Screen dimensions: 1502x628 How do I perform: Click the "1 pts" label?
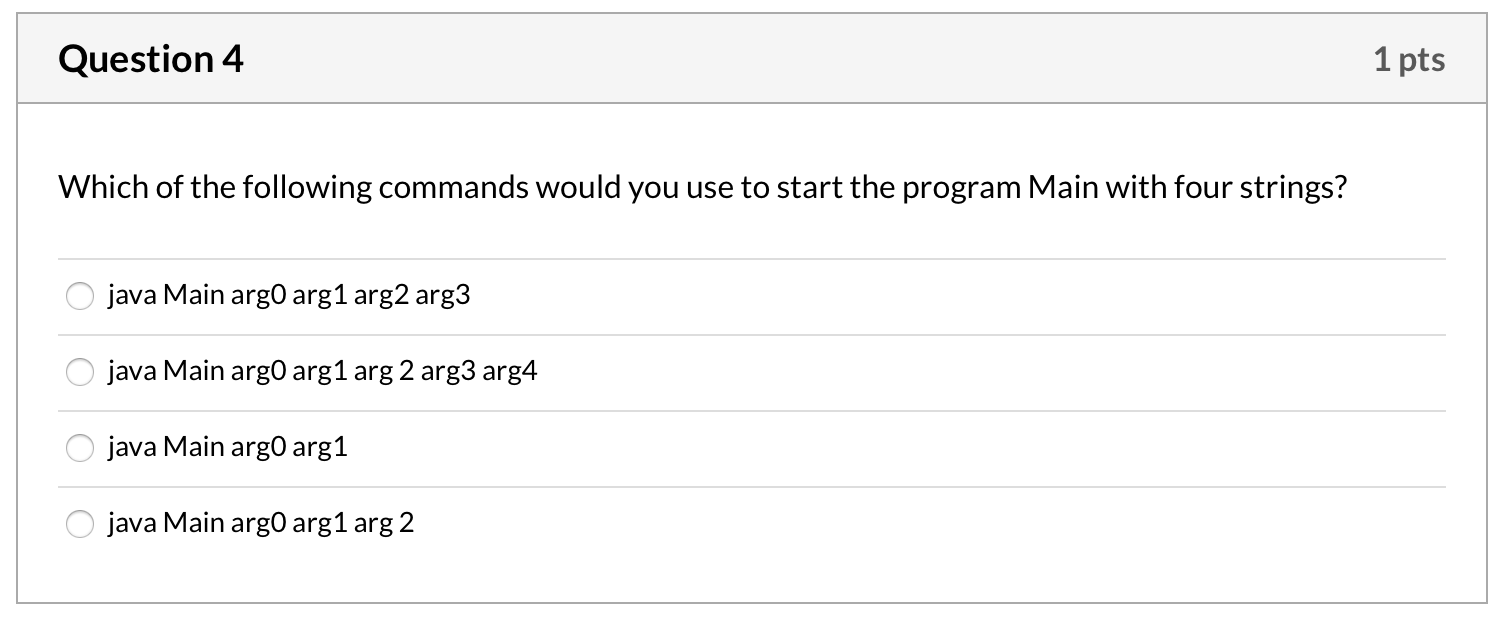(x=1412, y=59)
